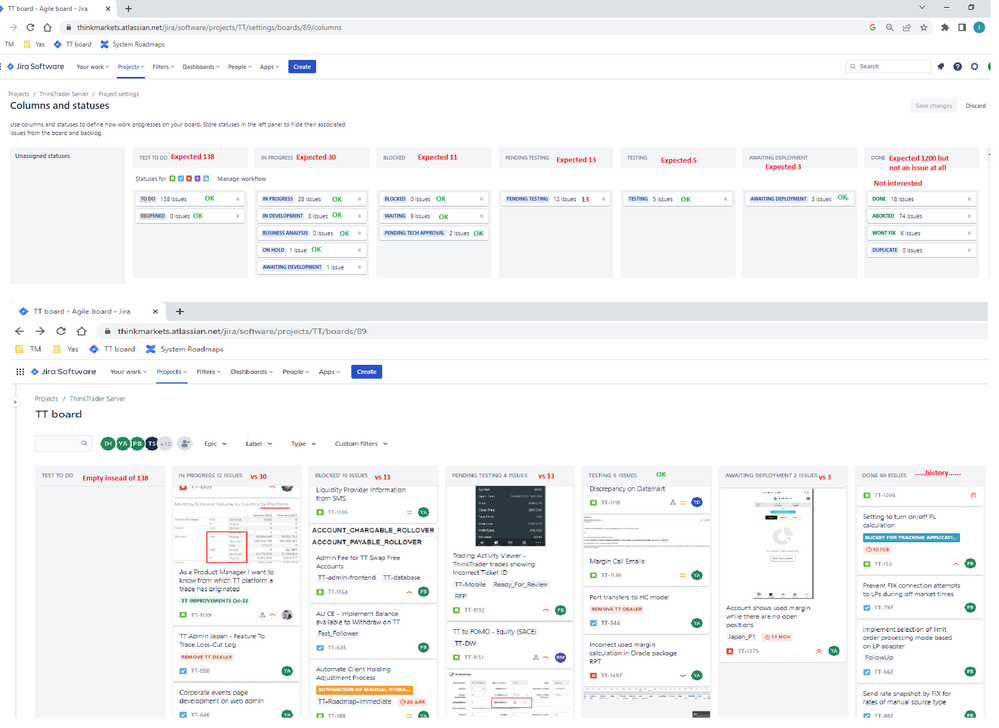Click Create button in bottom window
This screenshot has width=999, height=728.
pos(366,372)
